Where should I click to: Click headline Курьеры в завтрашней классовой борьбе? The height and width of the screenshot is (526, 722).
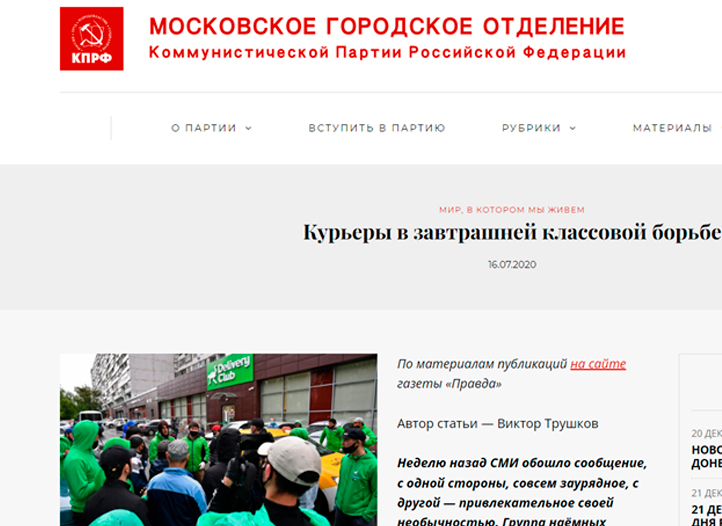pyautogui.click(x=512, y=232)
